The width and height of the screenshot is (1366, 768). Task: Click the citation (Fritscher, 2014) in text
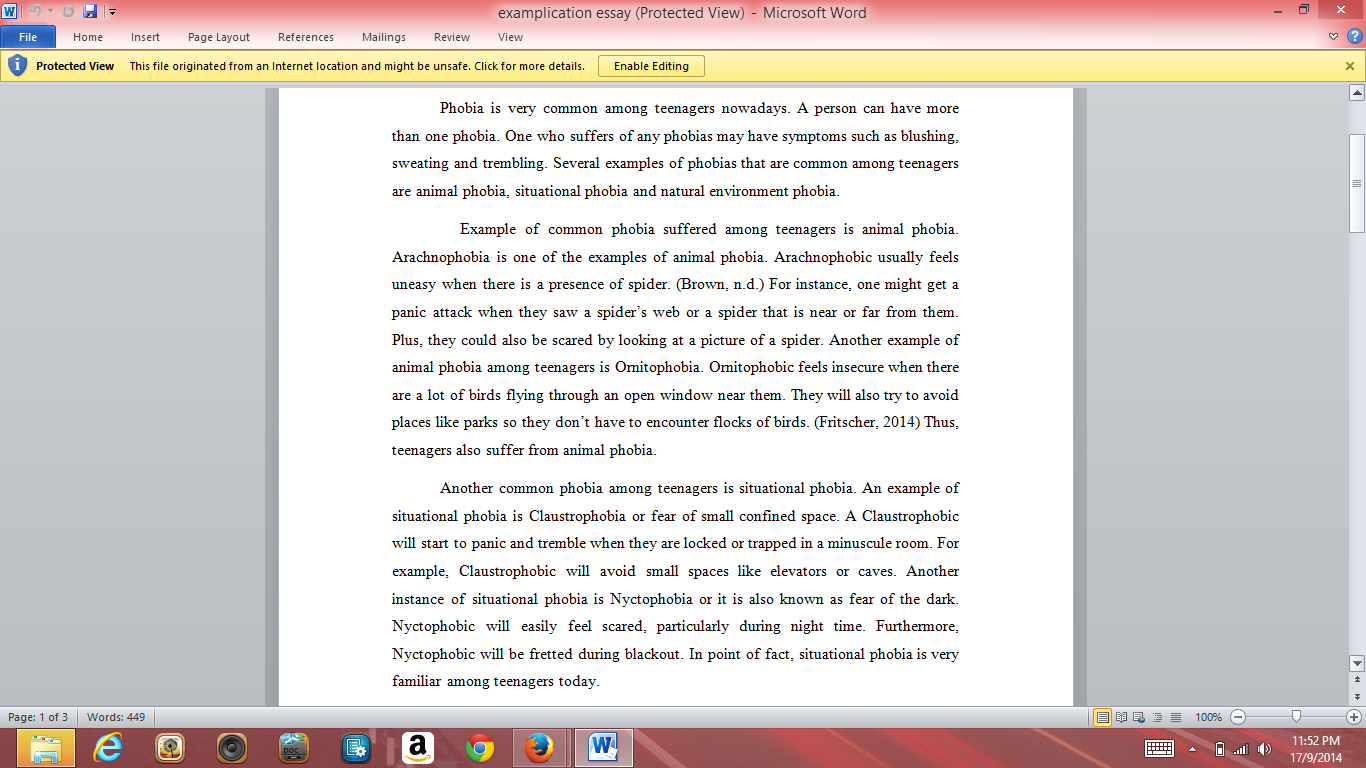866,422
